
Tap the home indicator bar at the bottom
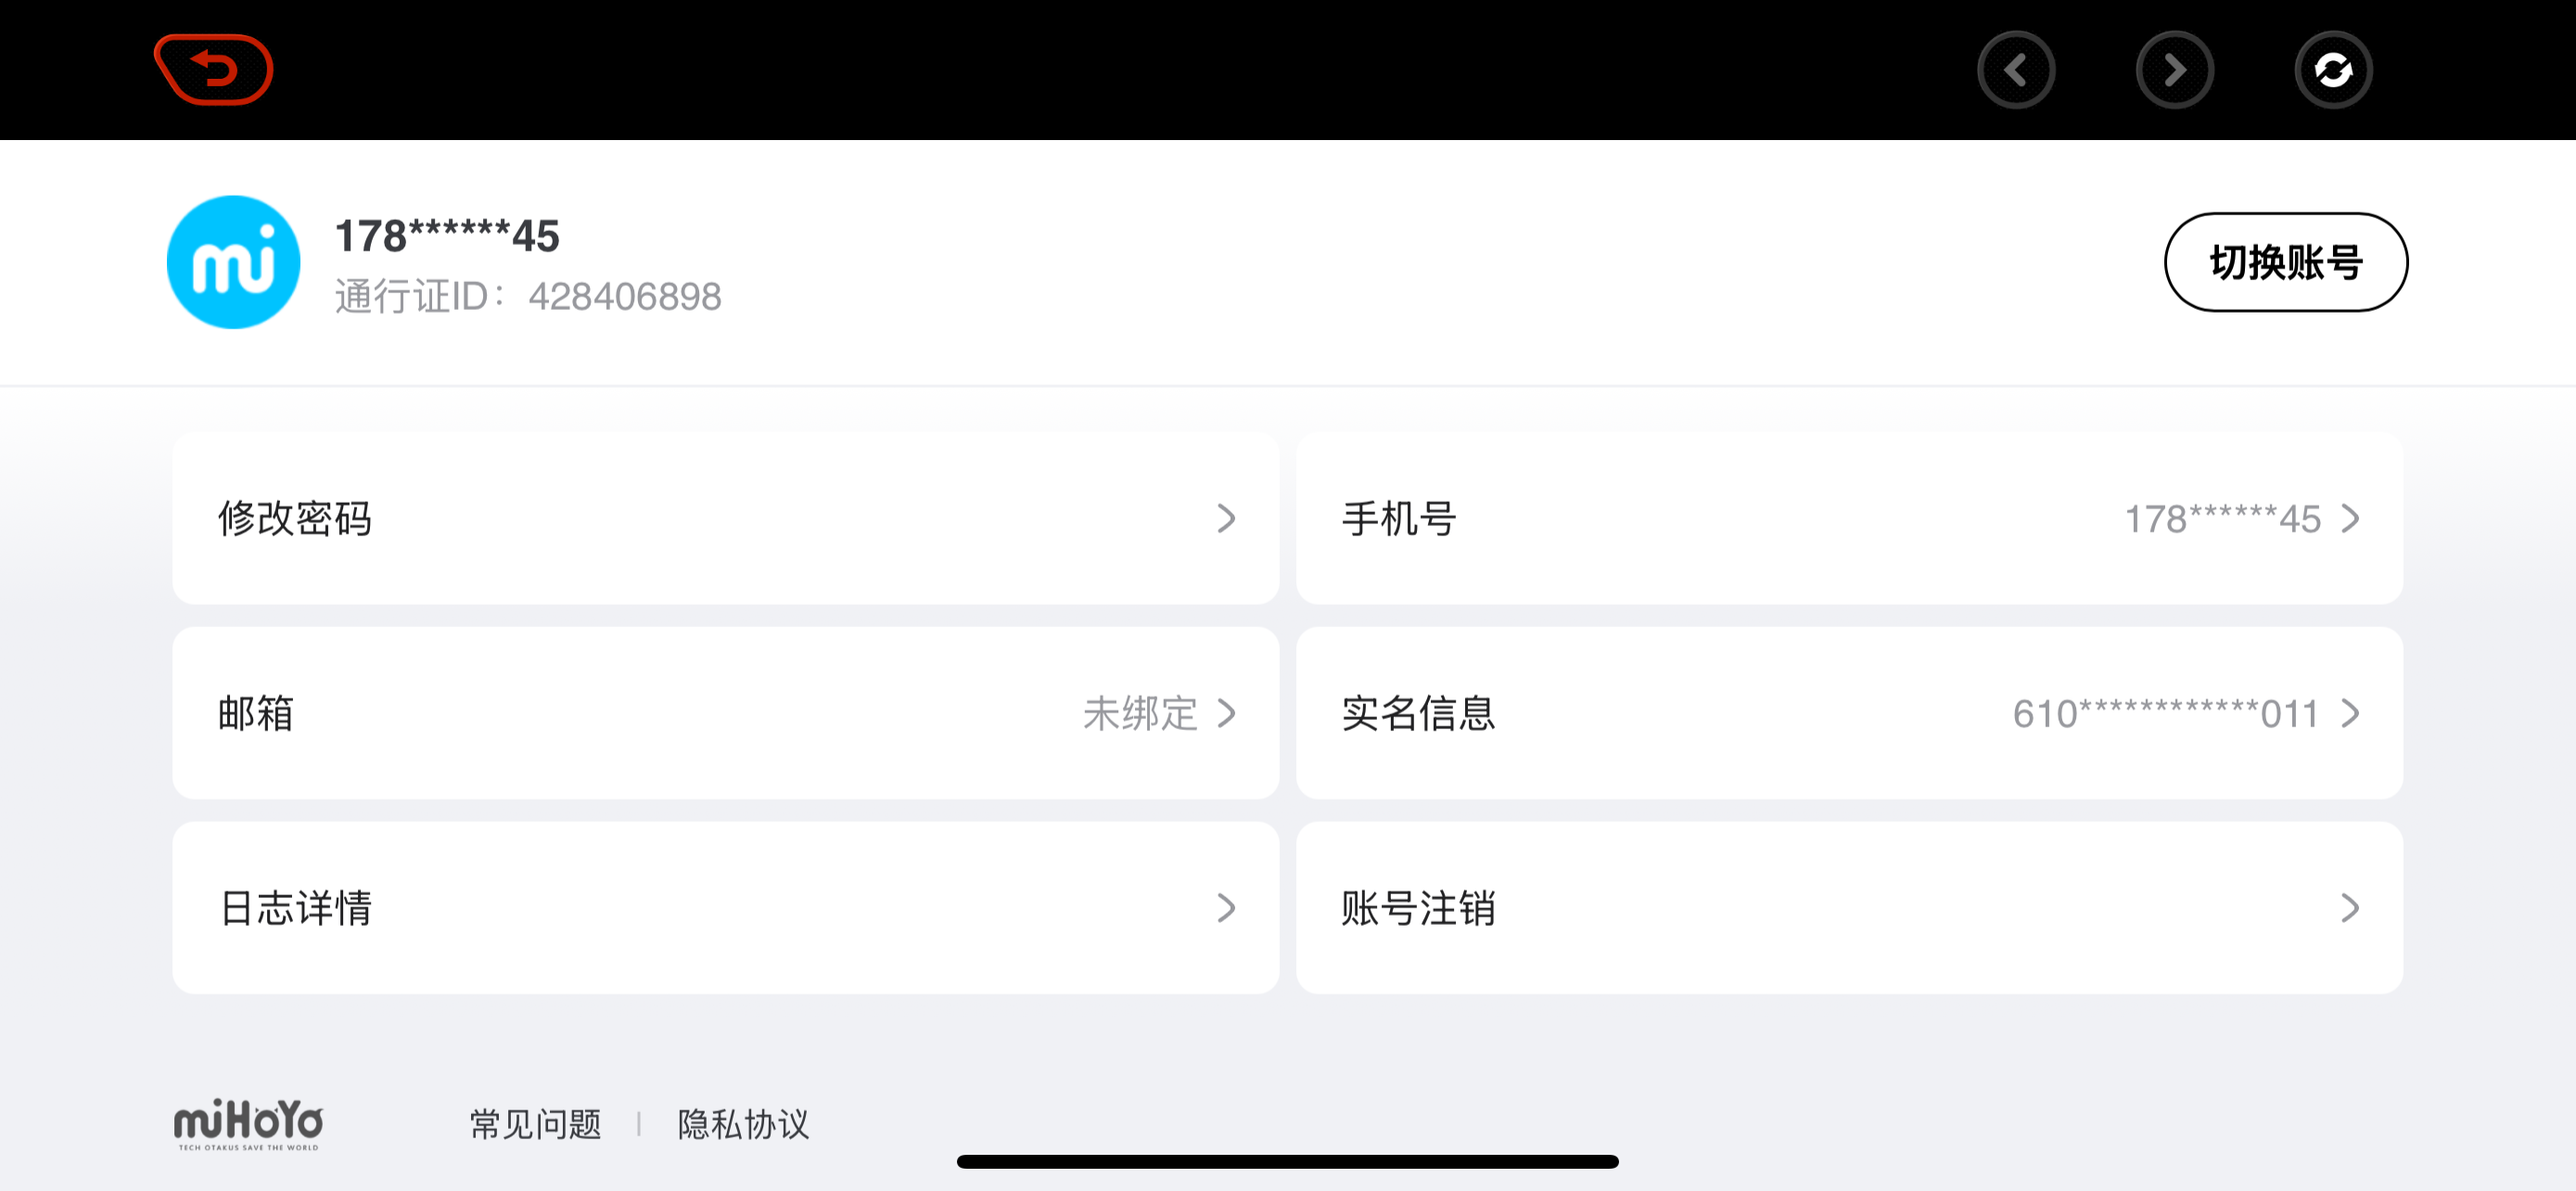tap(1288, 1161)
